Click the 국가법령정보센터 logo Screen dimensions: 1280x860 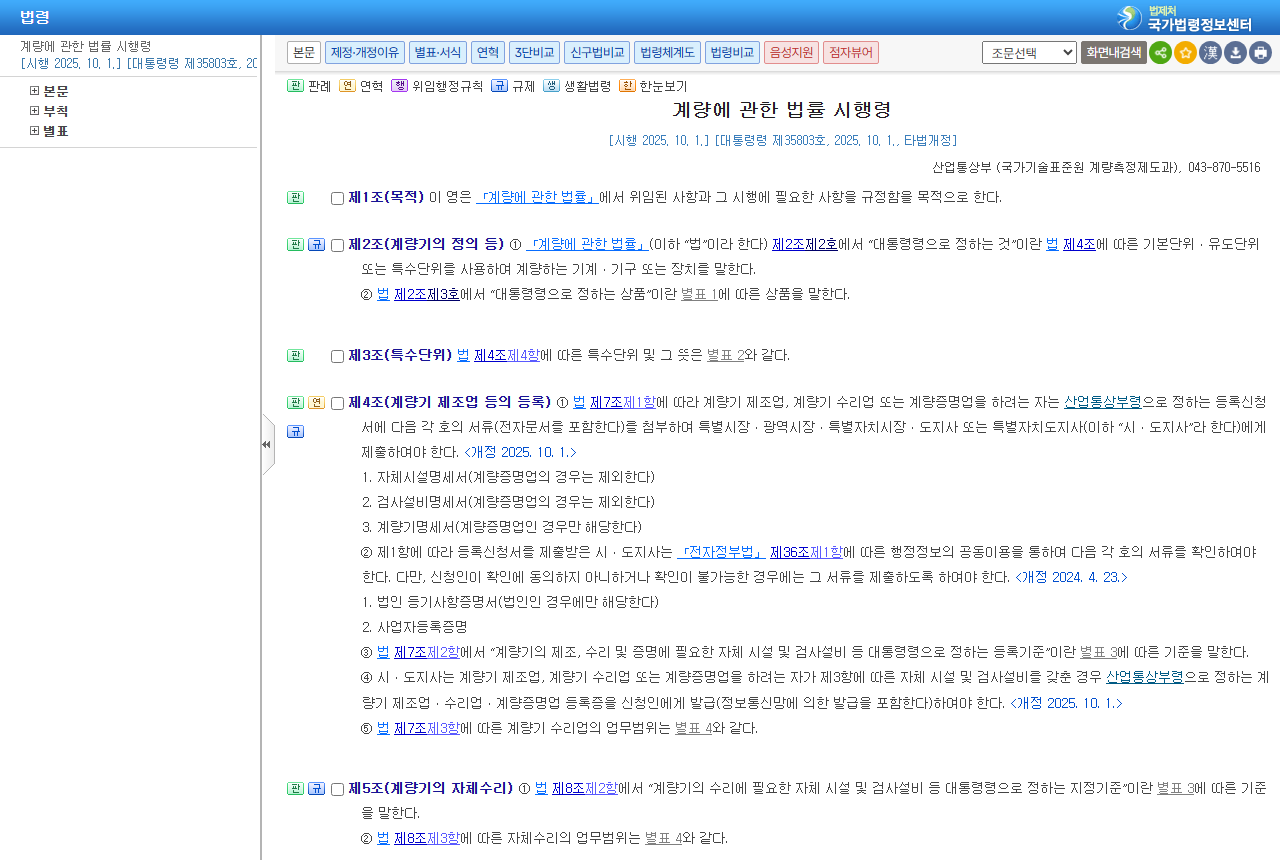tap(1185, 18)
